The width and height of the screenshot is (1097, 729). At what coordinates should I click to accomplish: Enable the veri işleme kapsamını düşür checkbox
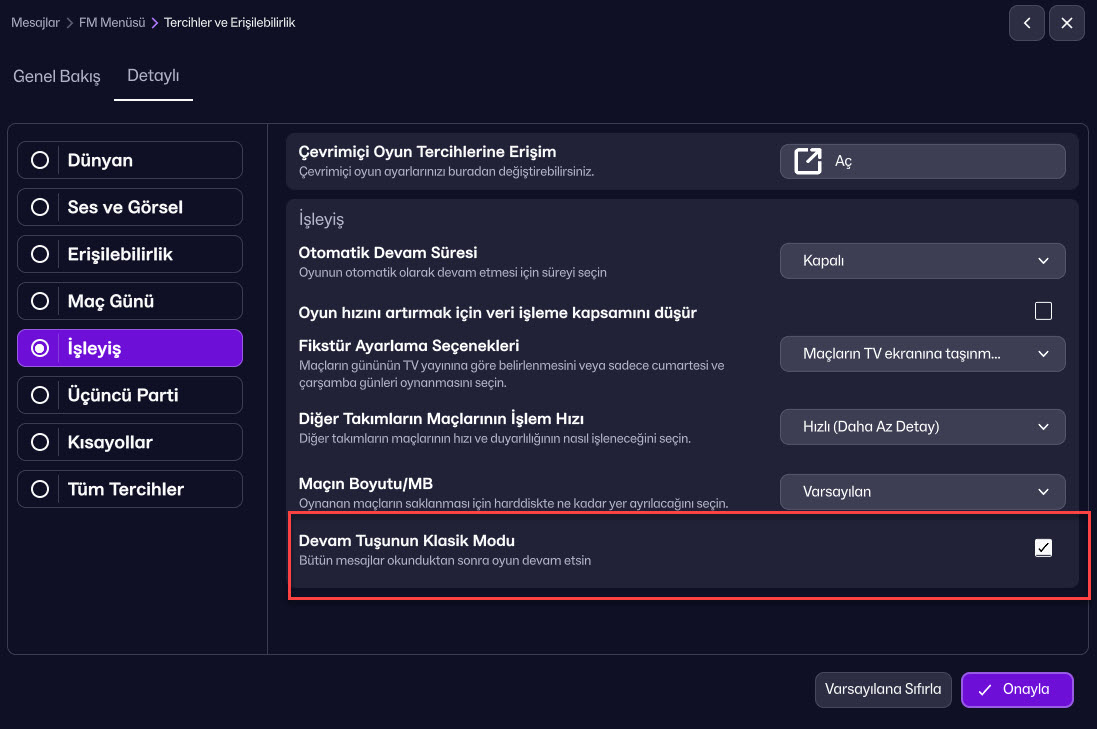(x=1043, y=311)
